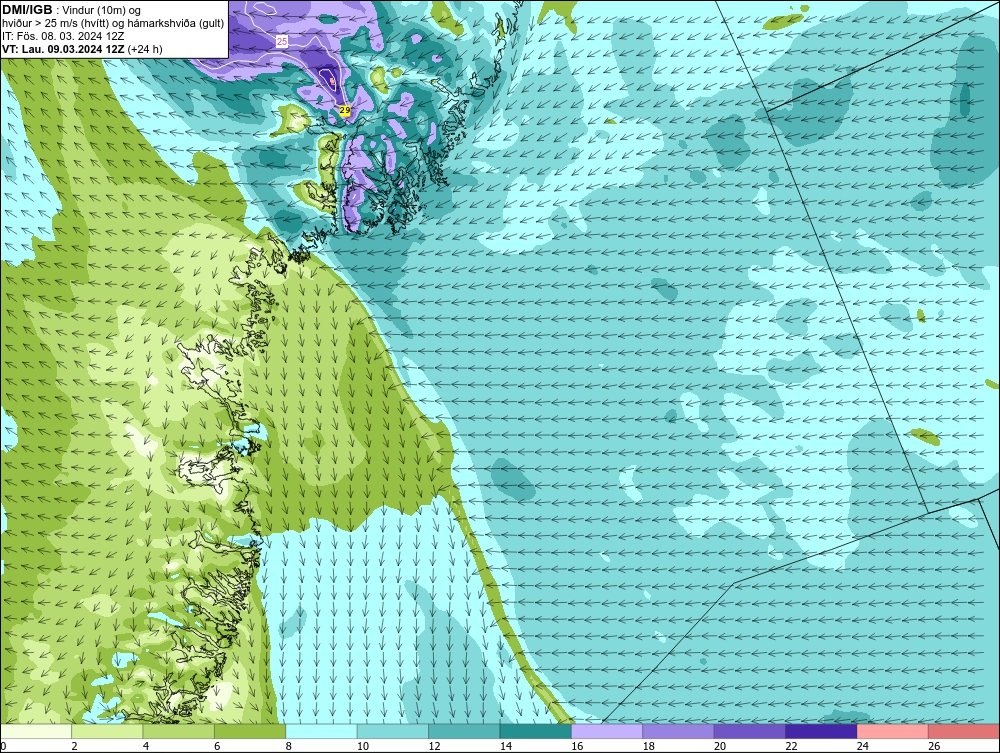Click the 2–4 m/s light green swatch
This screenshot has height=753, width=1000.
pyautogui.click(x=107, y=731)
